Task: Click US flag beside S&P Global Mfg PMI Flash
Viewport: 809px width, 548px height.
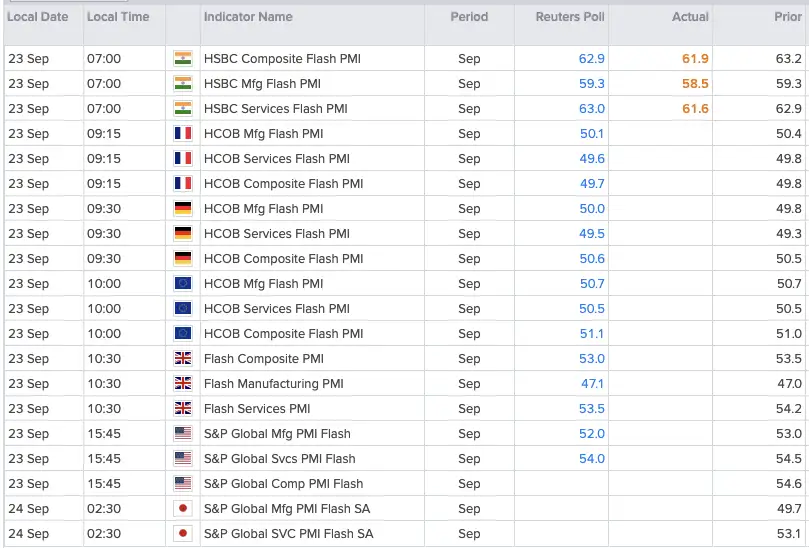Action: [x=183, y=434]
